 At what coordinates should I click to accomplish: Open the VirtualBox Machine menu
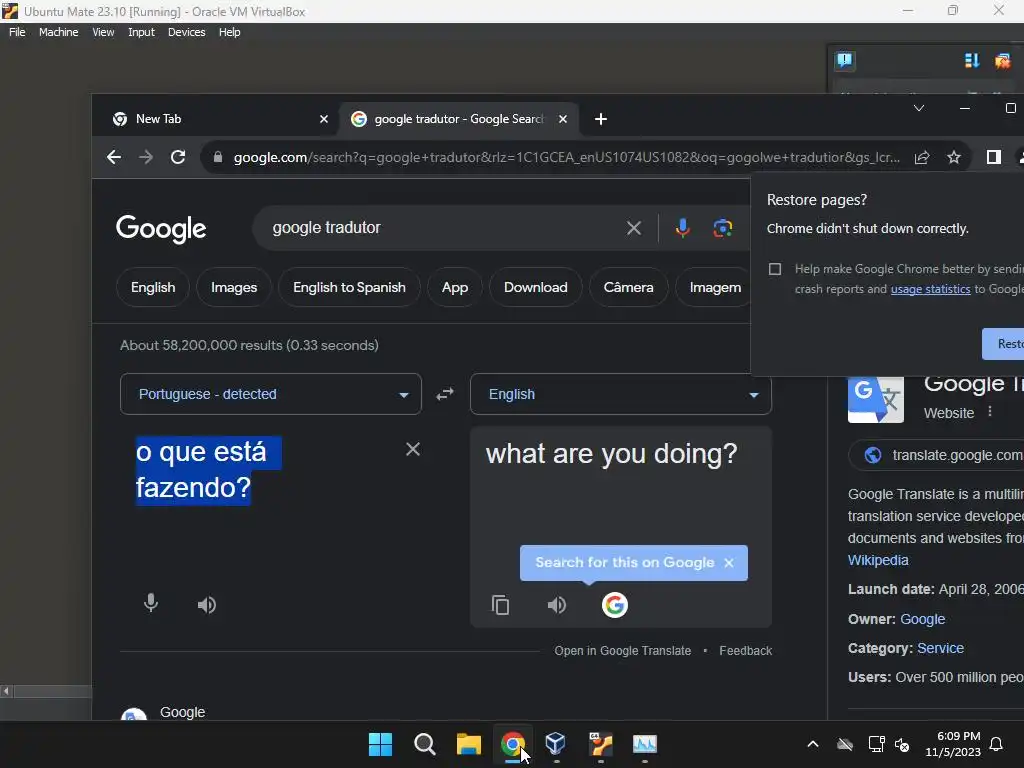click(59, 32)
